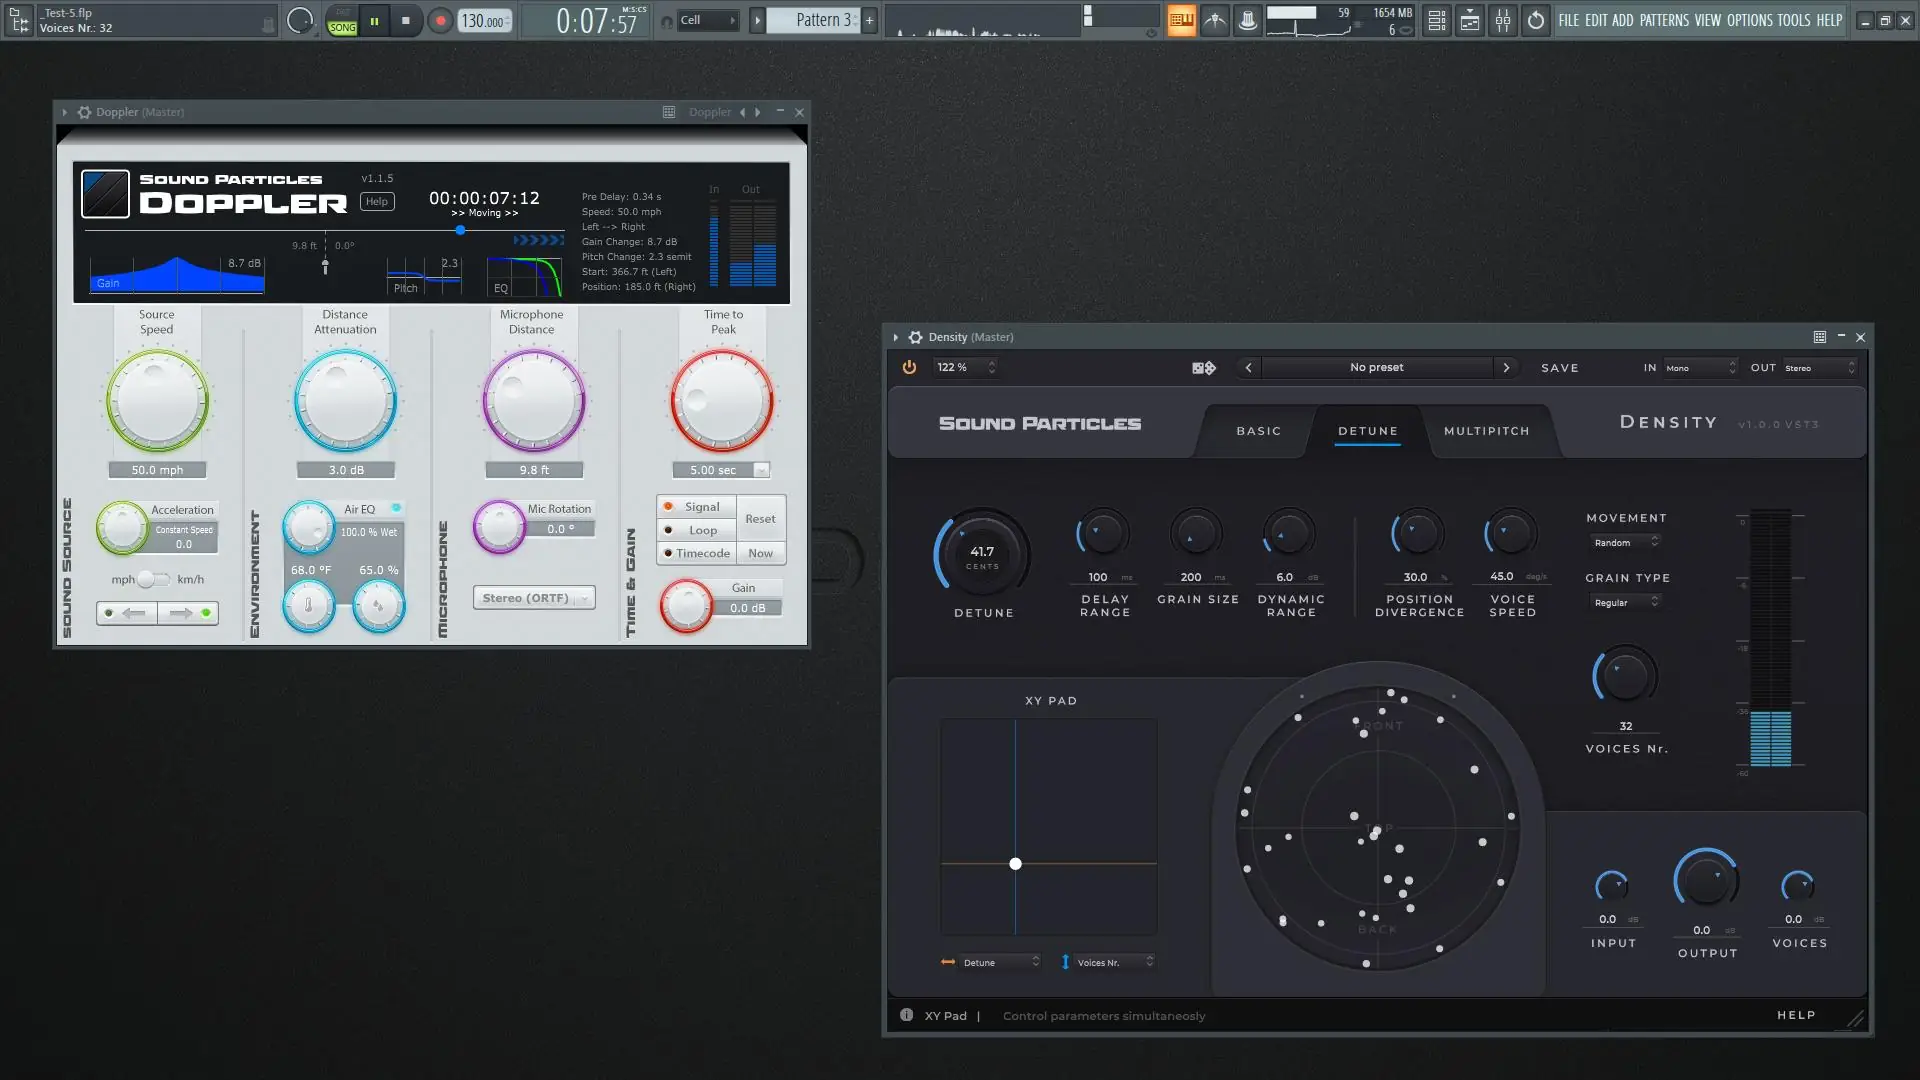Switch to the Multipitch tab

(1486, 431)
